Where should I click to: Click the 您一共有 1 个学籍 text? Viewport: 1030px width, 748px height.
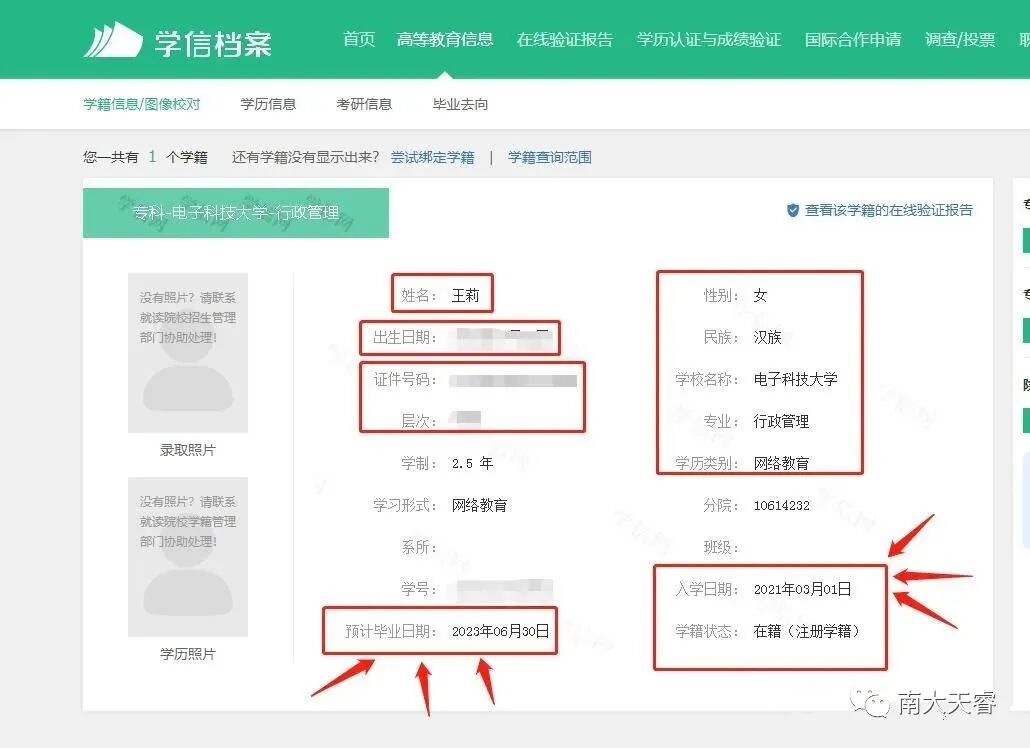tap(145, 157)
